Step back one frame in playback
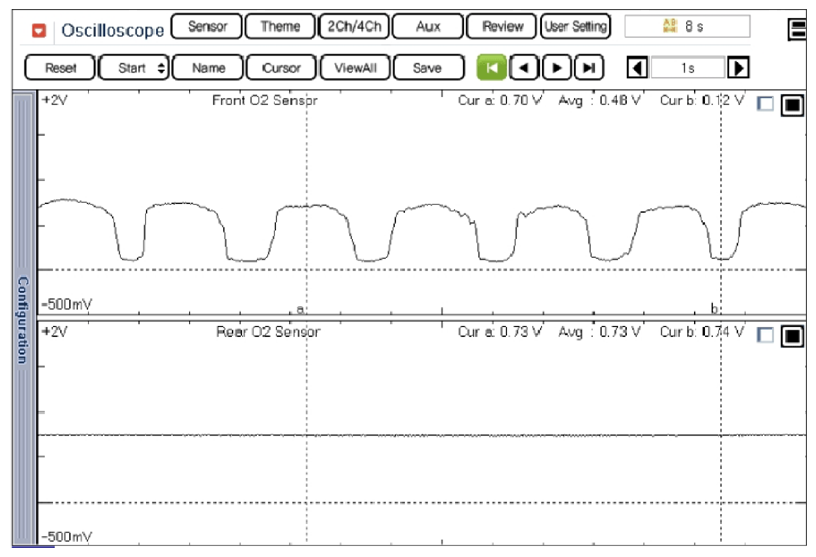The height and width of the screenshot is (557, 816). coord(523,68)
